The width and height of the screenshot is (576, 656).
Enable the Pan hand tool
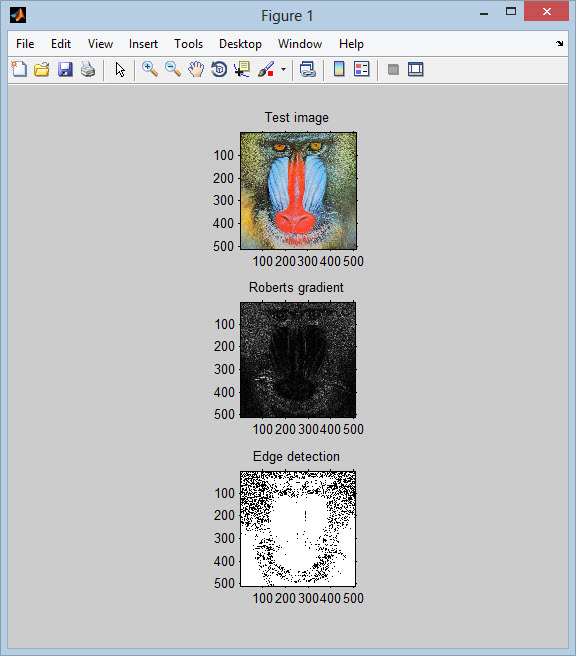tap(196, 69)
